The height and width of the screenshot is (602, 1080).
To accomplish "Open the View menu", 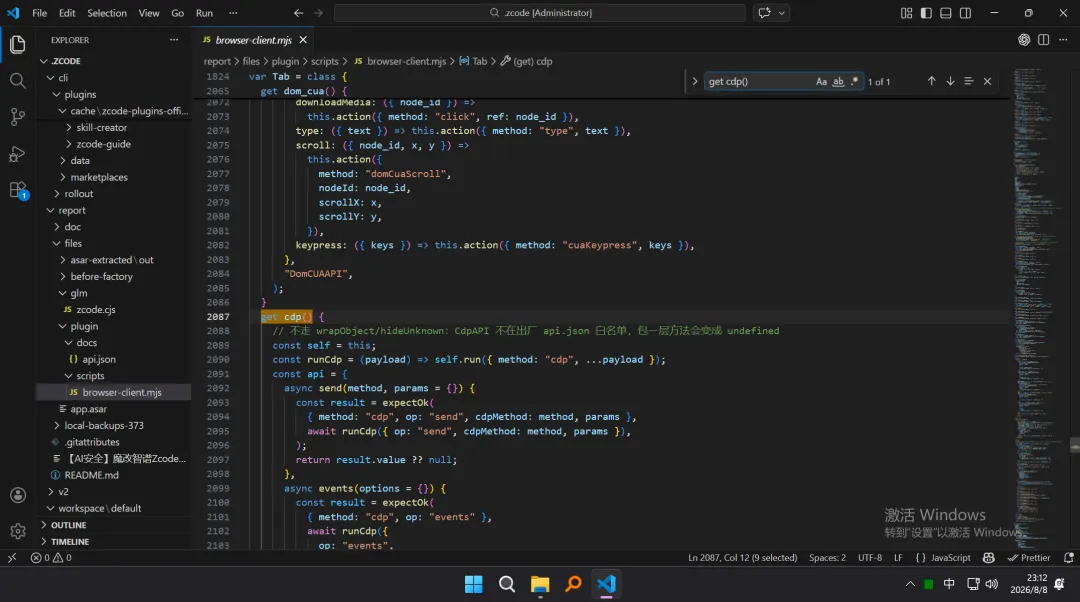I will pyautogui.click(x=149, y=13).
